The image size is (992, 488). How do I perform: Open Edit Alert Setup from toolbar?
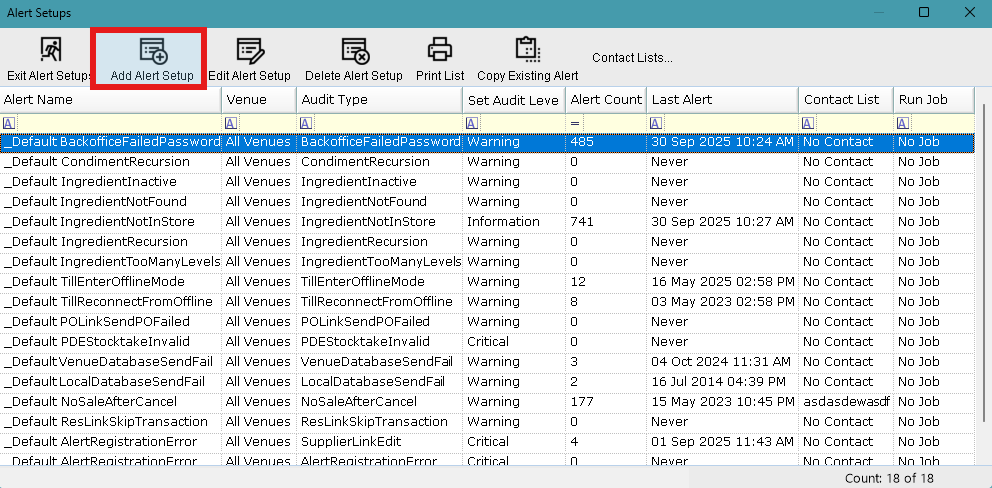point(249,50)
